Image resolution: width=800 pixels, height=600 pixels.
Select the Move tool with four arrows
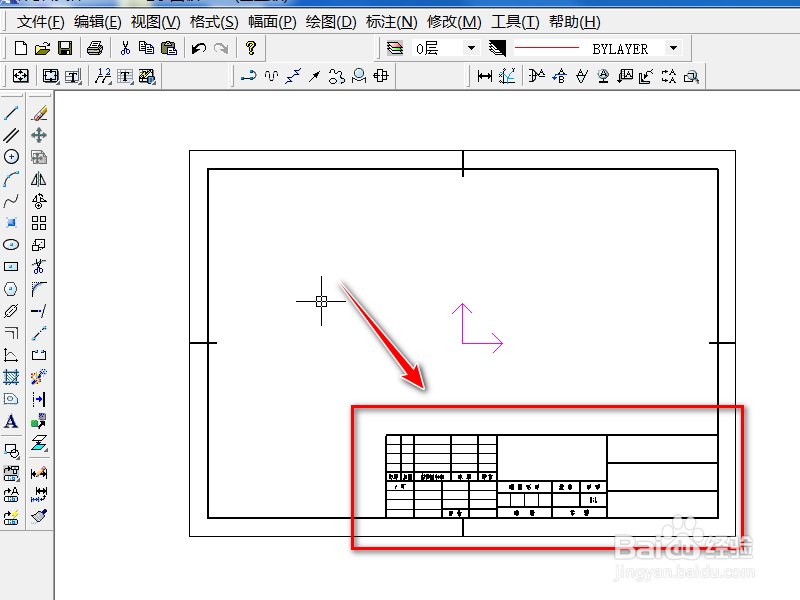coord(39,135)
